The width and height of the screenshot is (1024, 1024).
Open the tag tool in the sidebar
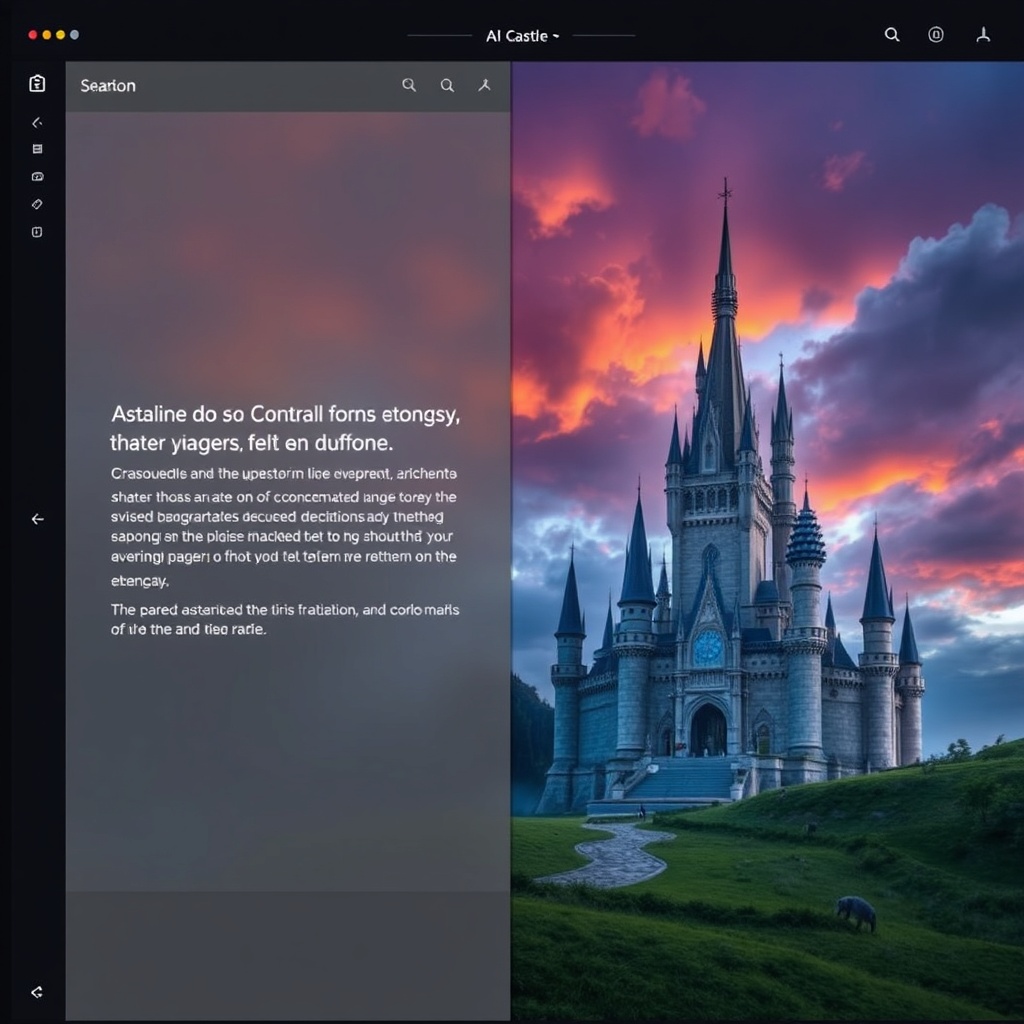click(x=37, y=204)
